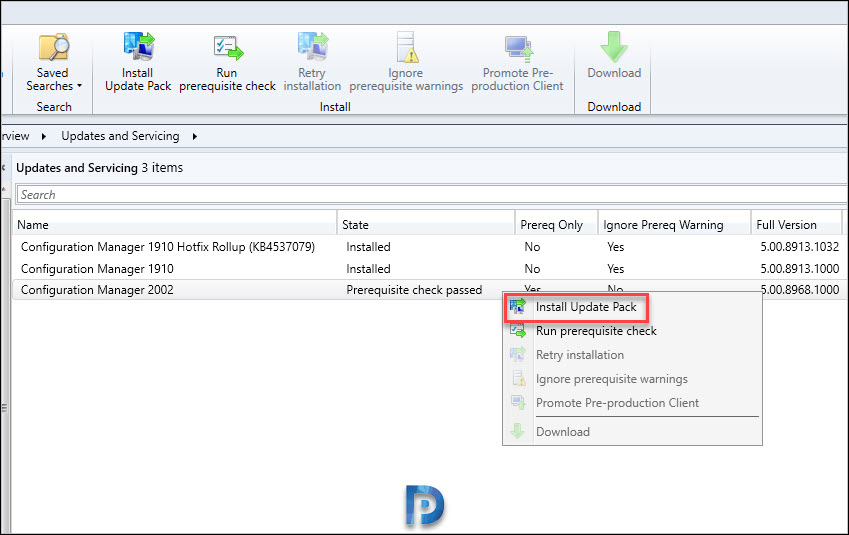Click the Ignore prerequisite warnings context menu icon
This screenshot has width=849, height=535.
coord(519,379)
